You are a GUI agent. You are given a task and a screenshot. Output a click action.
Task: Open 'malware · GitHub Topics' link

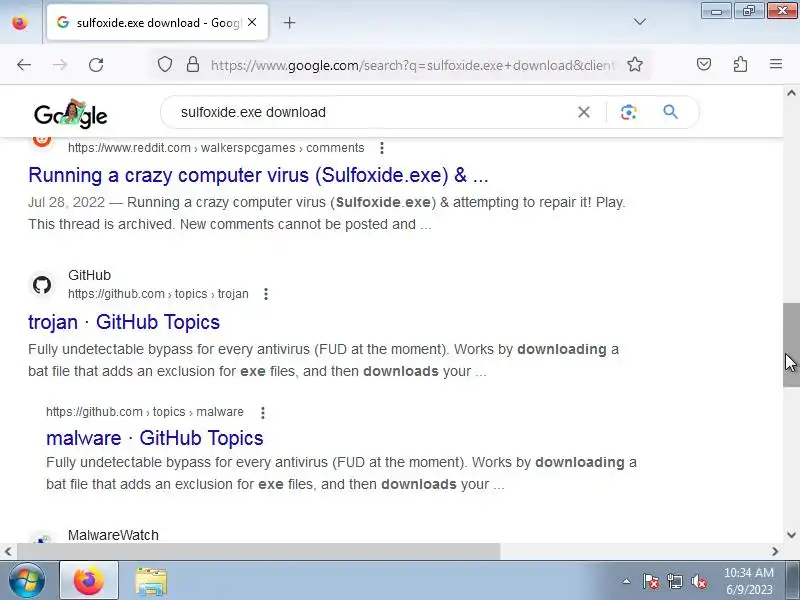(155, 438)
